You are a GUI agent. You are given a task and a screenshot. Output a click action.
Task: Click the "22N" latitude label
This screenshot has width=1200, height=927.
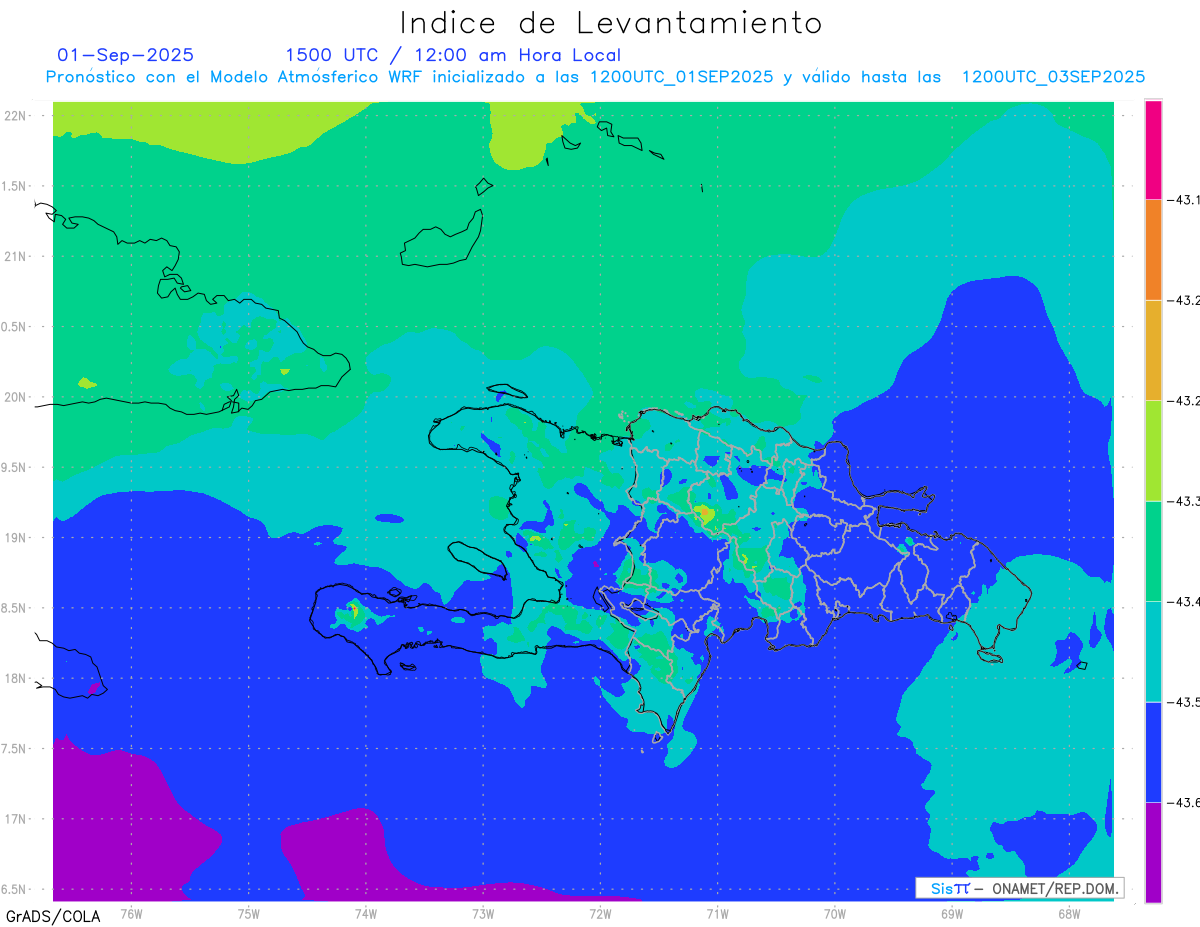click(x=17, y=116)
